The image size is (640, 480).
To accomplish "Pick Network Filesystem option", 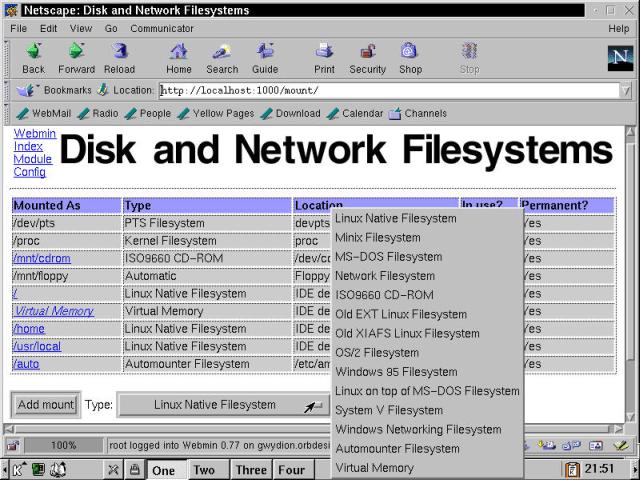I will point(385,276).
